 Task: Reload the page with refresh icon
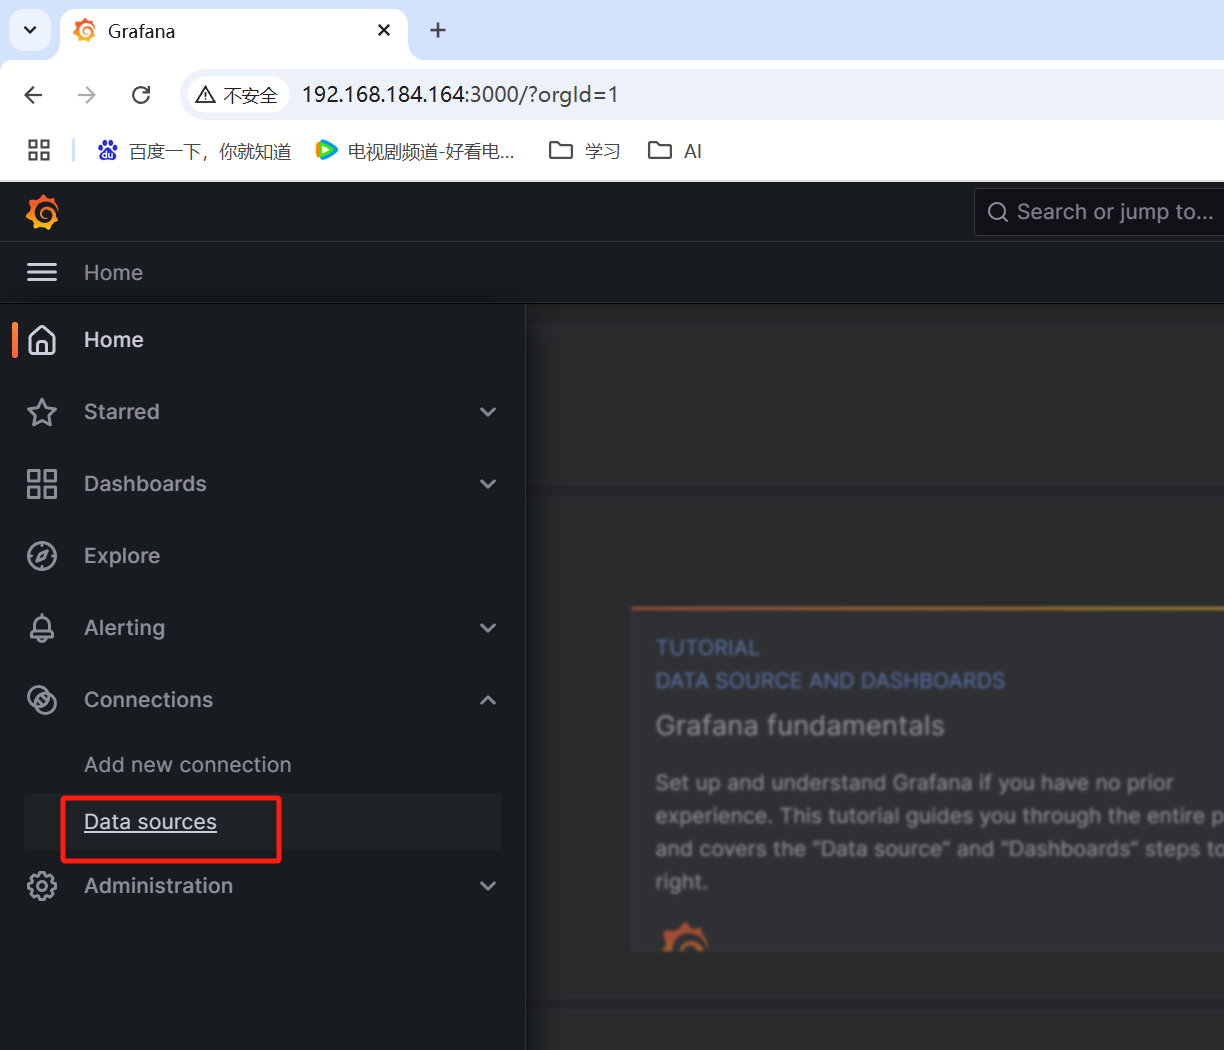(x=141, y=95)
